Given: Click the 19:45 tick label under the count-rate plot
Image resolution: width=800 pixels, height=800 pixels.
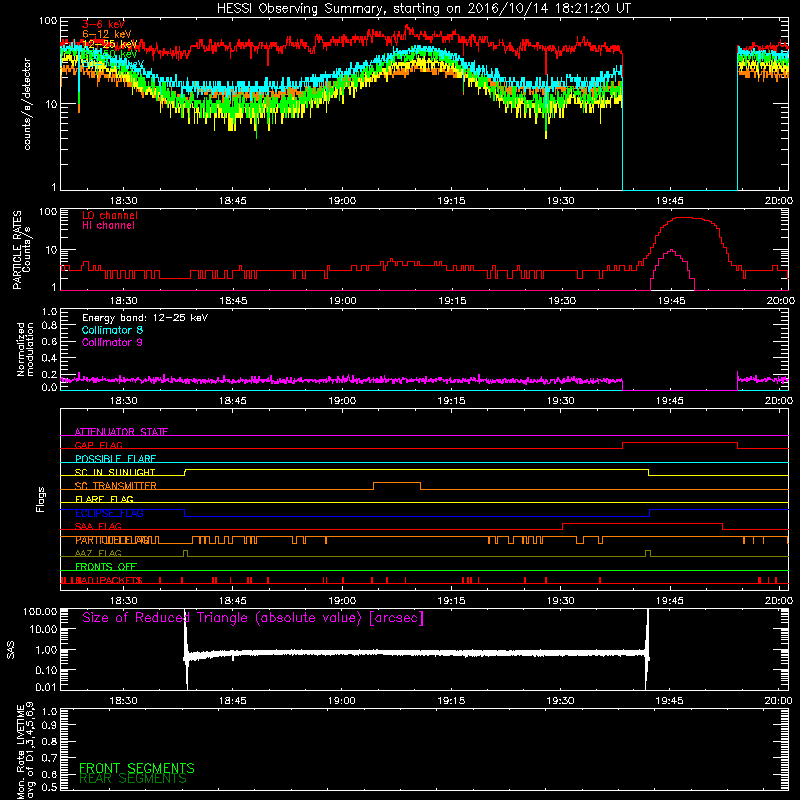Looking at the screenshot, I should click(669, 201).
